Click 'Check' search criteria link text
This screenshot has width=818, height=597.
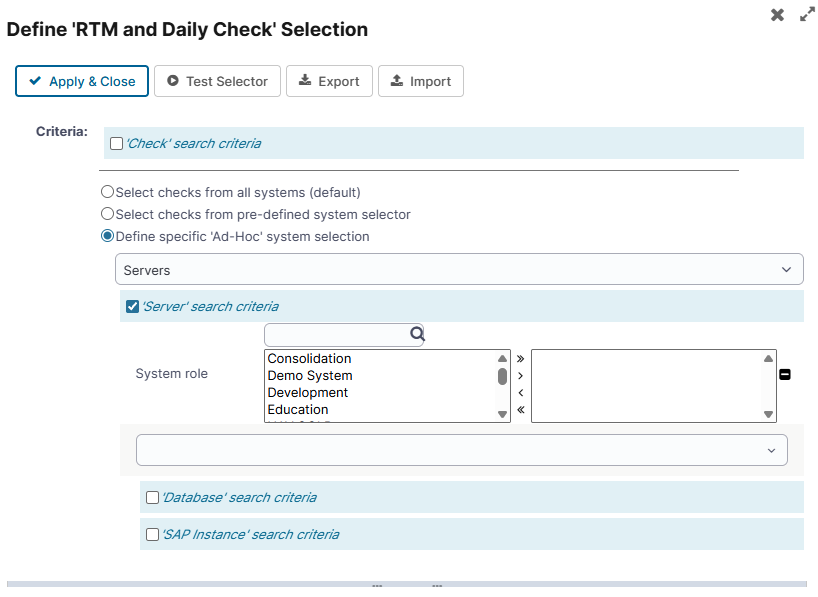pyautogui.click(x=194, y=144)
